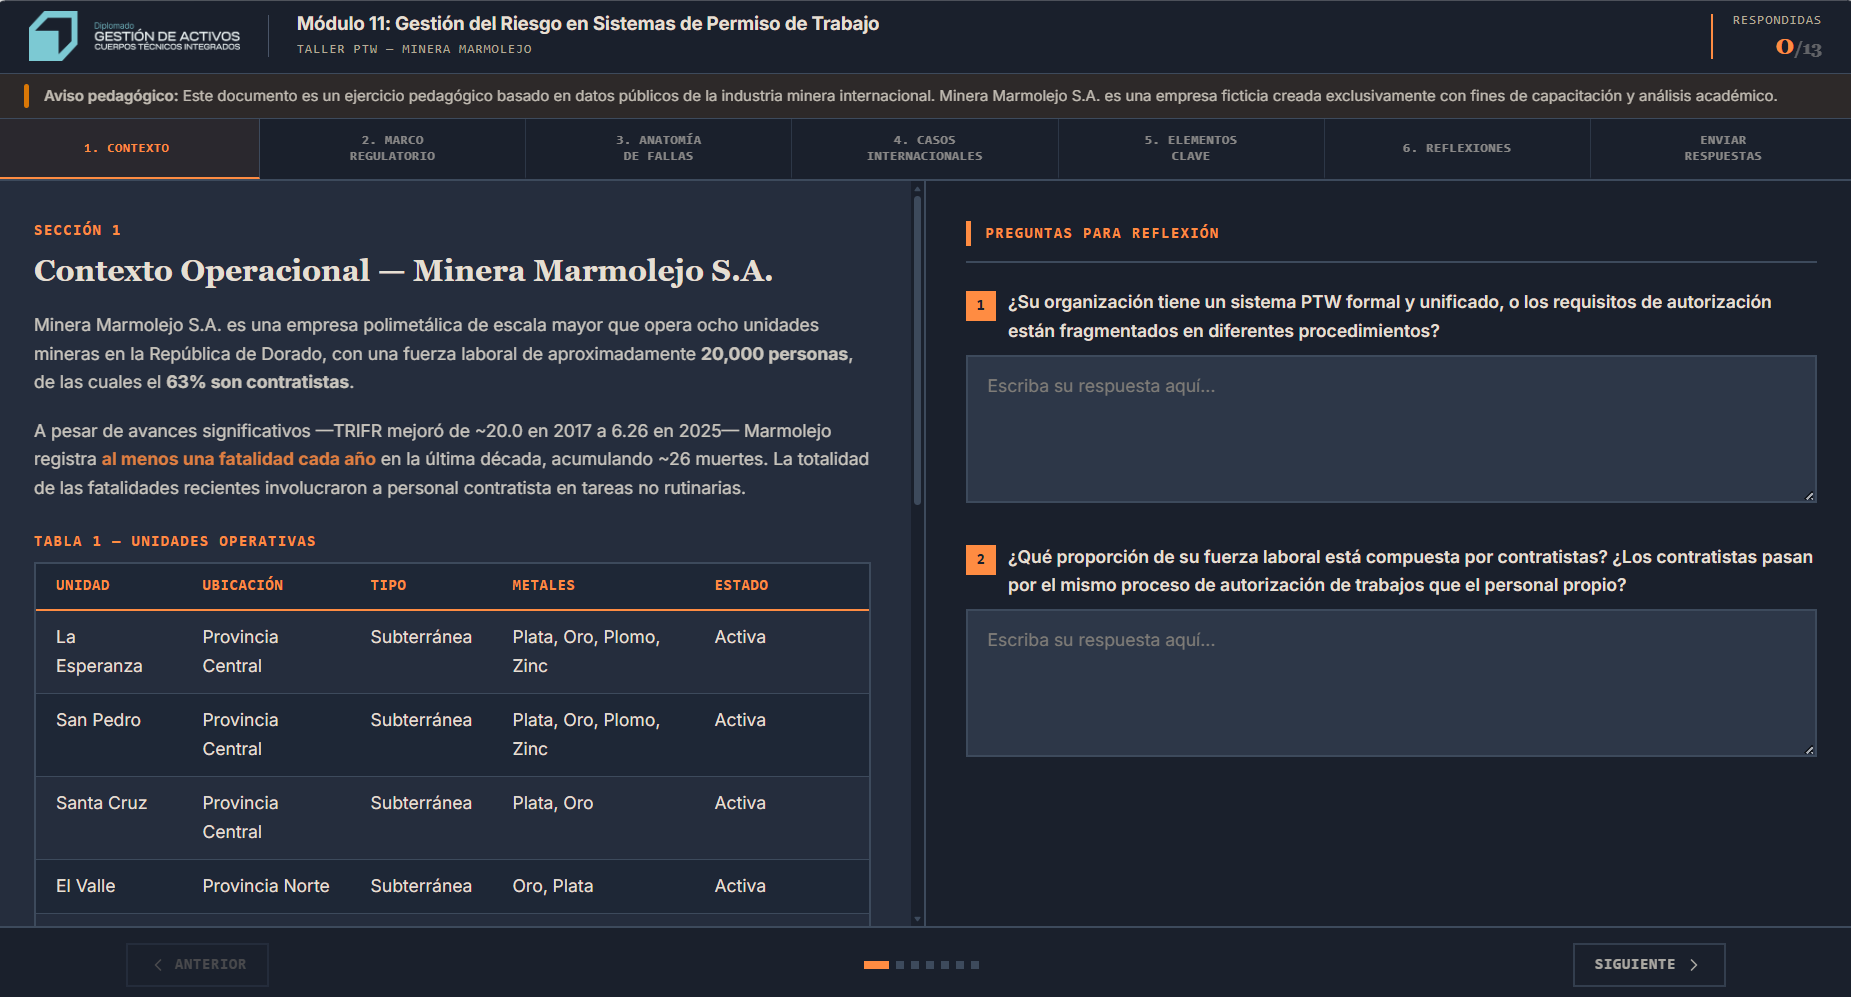
Task: Click the orange question number 2 badge
Action: tap(980, 559)
